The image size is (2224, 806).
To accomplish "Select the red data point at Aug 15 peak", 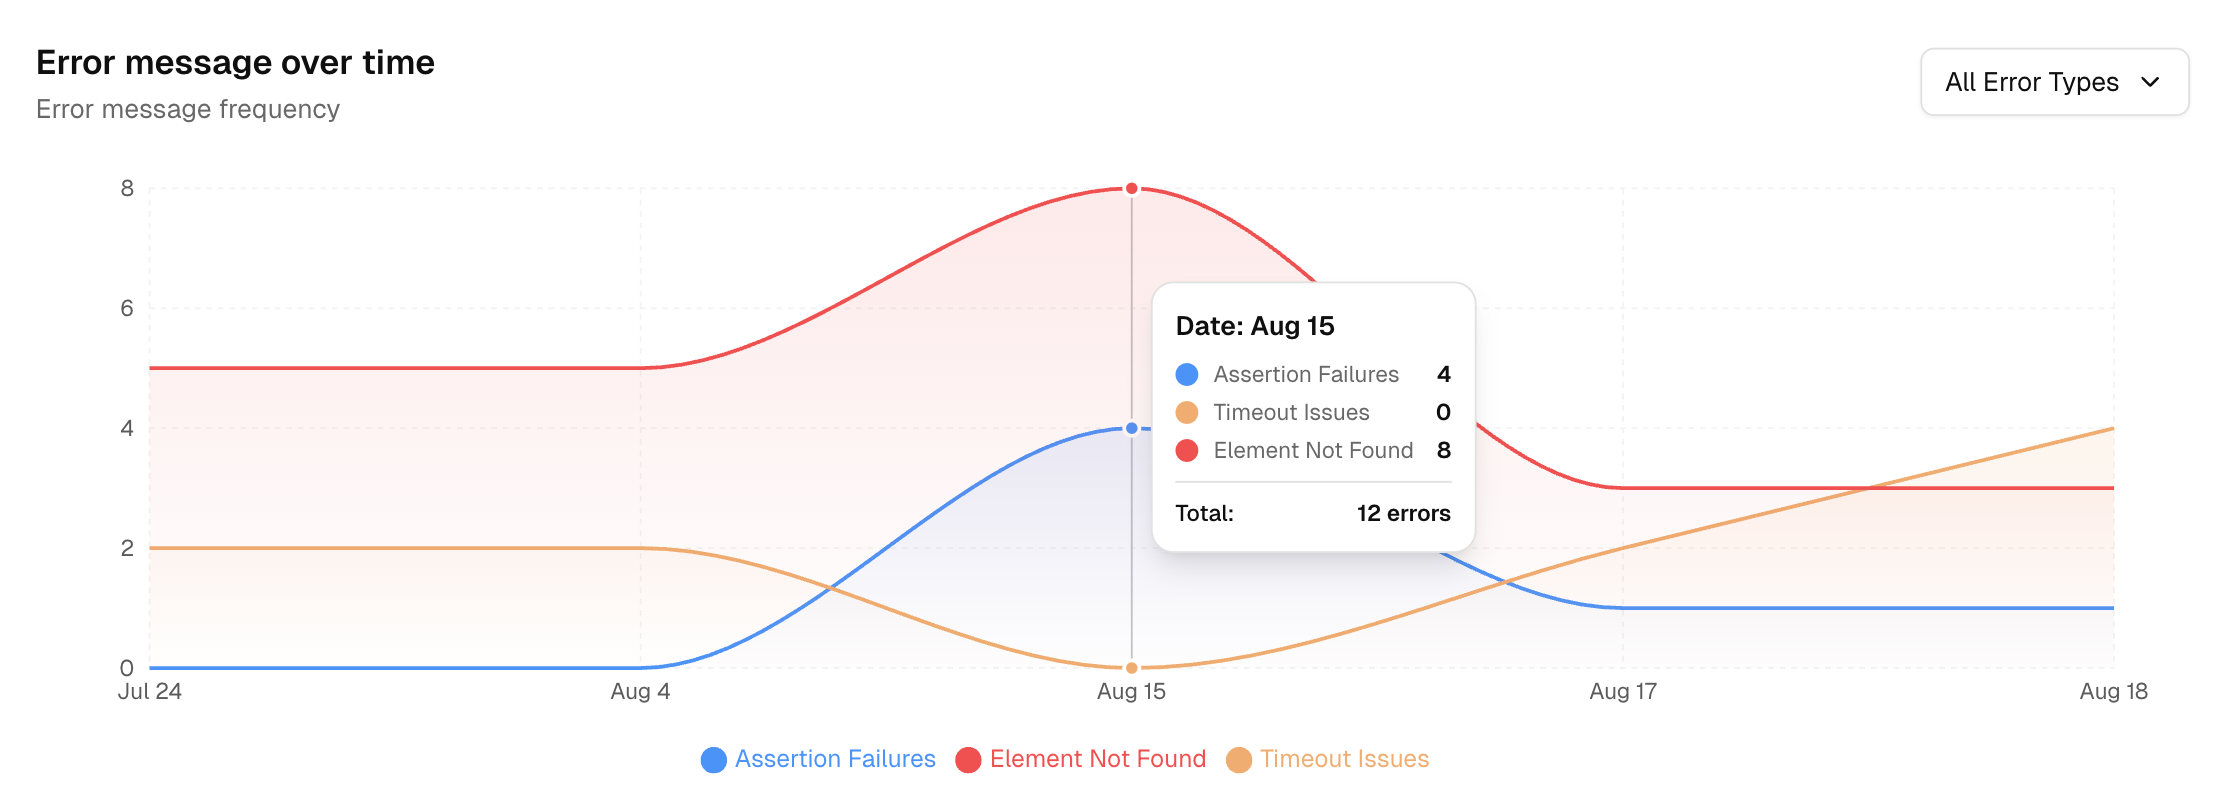I will pyautogui.click(x=1131, y=187).
